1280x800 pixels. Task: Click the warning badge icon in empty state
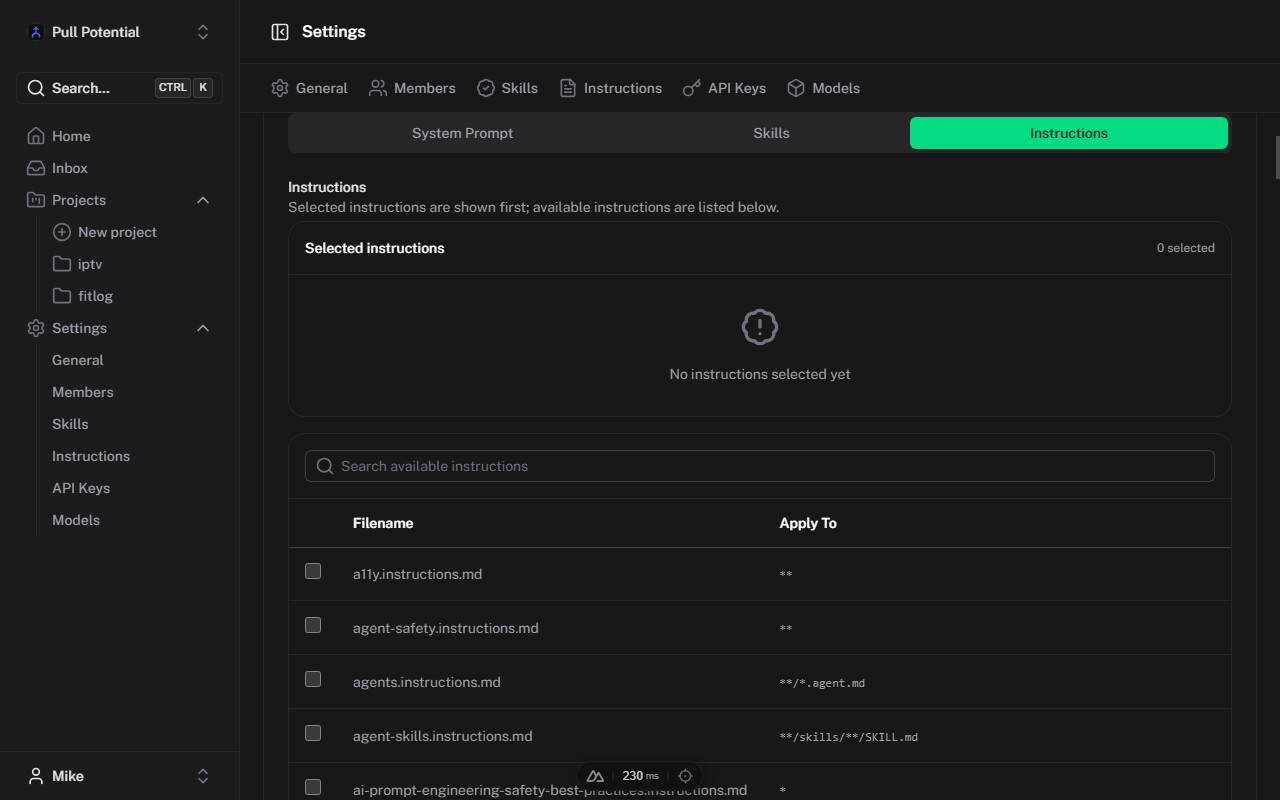tap(760, 327)
